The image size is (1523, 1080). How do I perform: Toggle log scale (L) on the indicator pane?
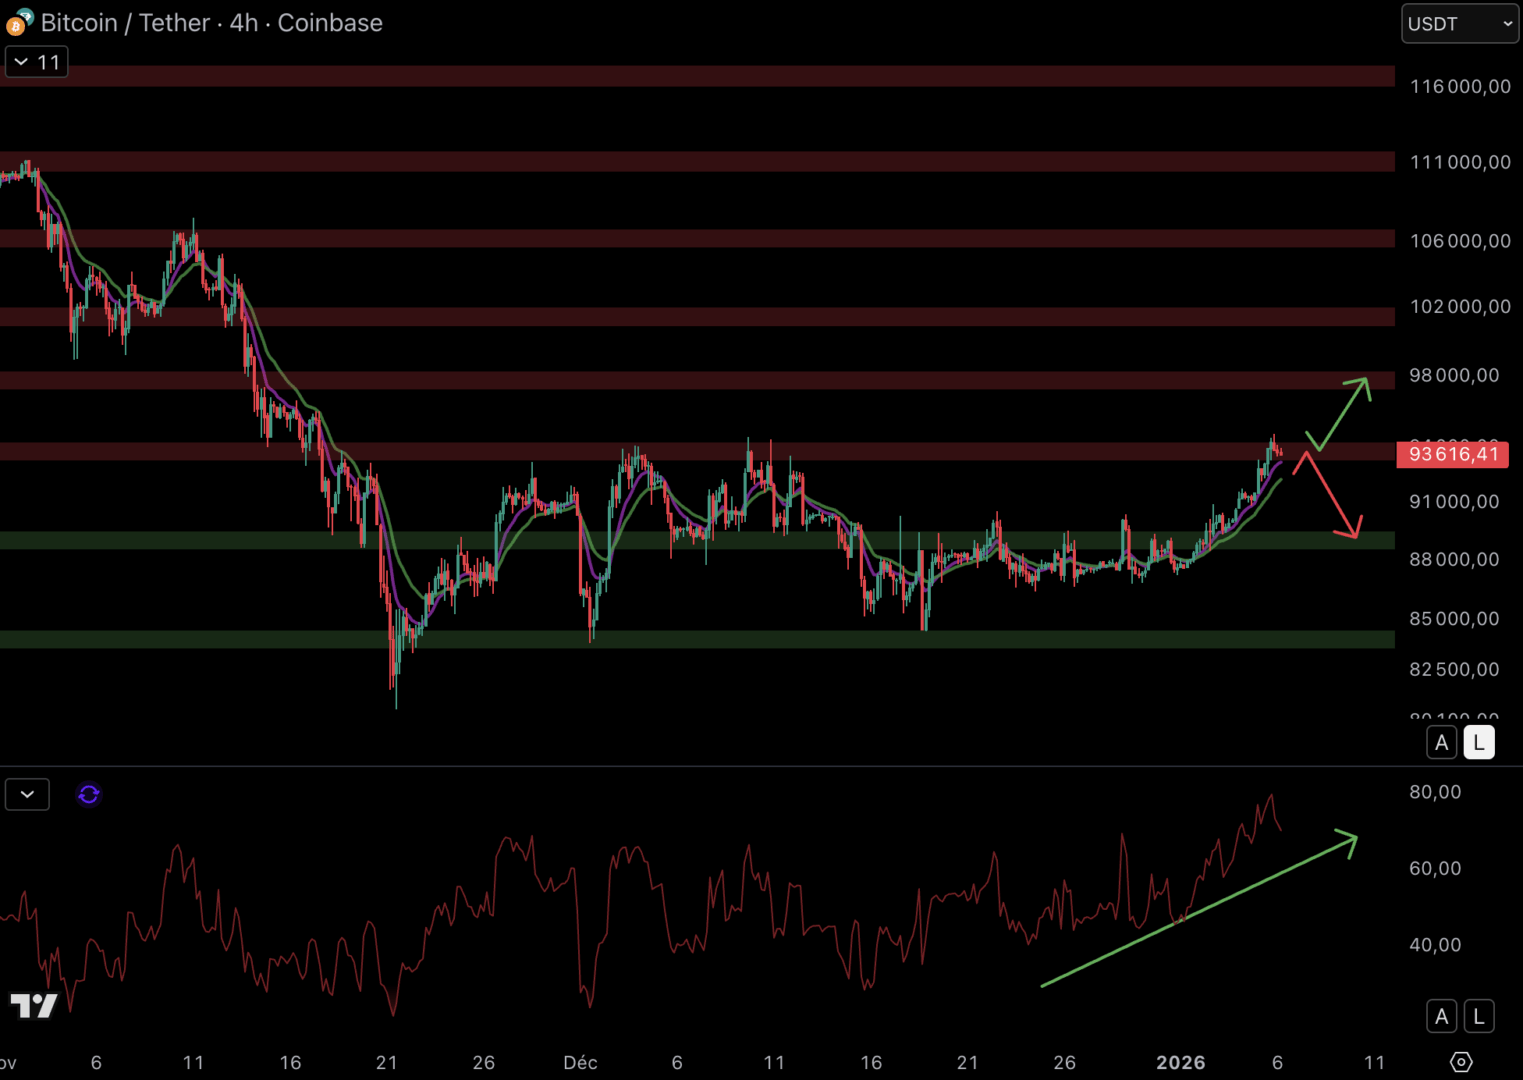click(x=1479, y=1016)
